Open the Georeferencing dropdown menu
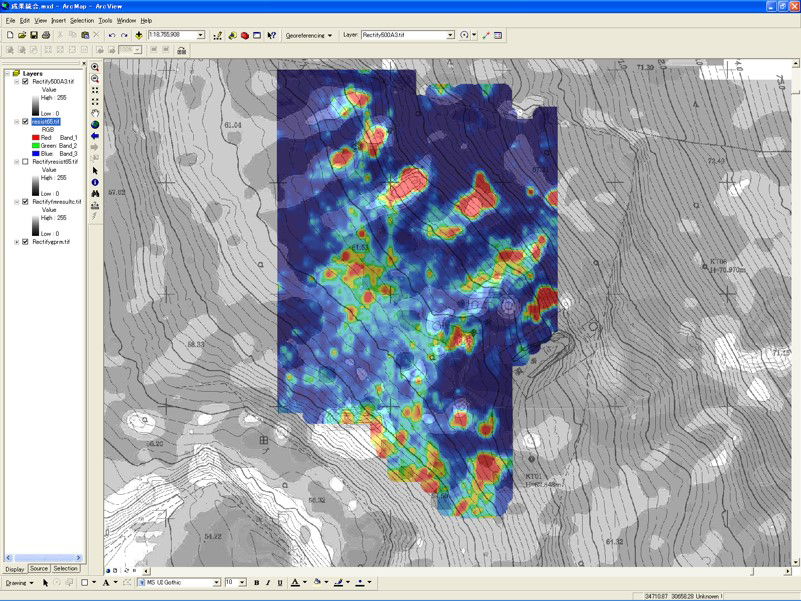The height and width of the screenshot is (601, 801). 309,35
